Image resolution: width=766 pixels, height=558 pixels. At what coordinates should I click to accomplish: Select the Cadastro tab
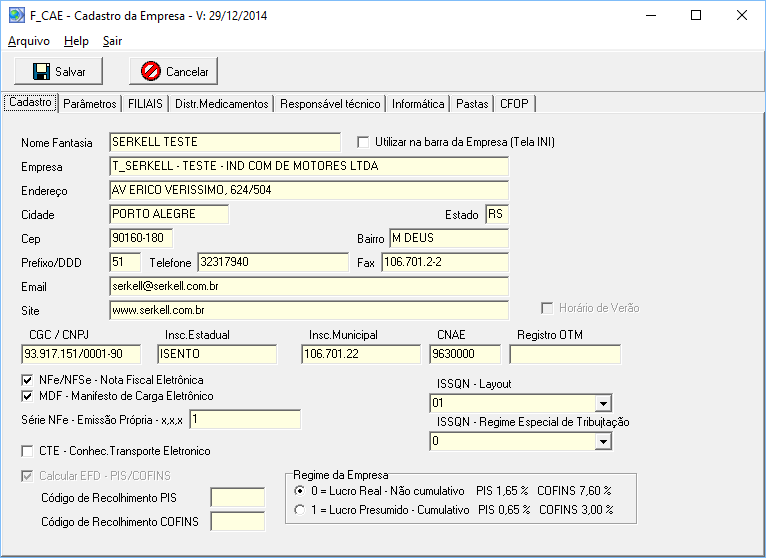tap(30, 102)
